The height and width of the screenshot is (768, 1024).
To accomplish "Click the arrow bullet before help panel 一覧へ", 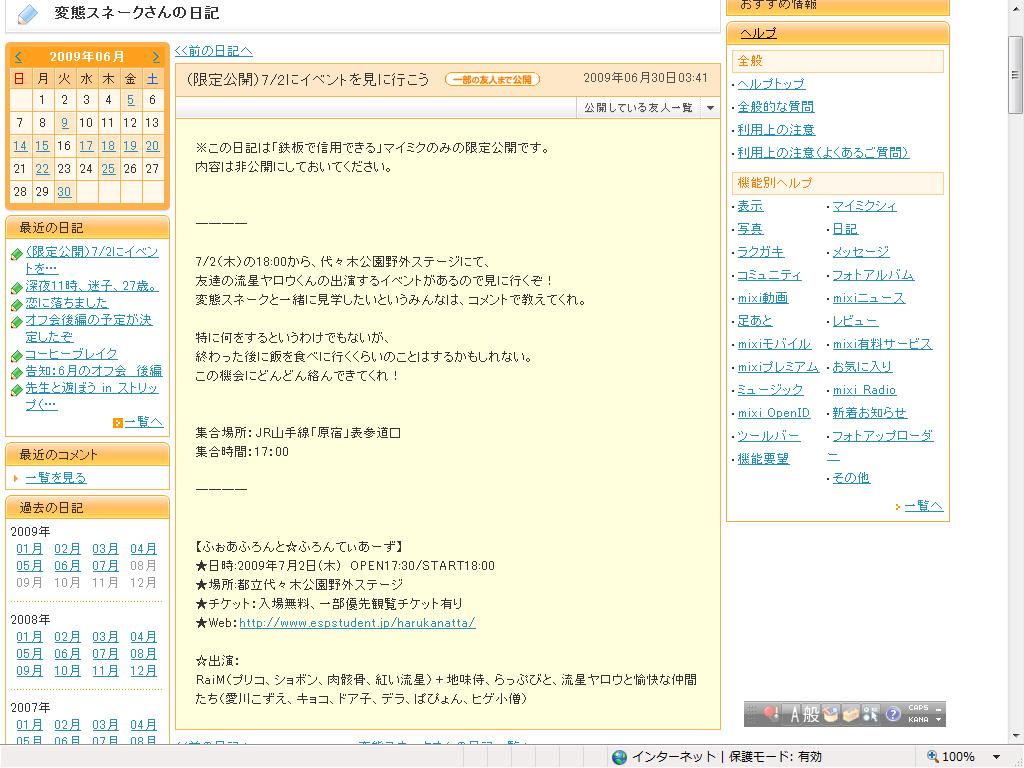I will pos(899,507).
